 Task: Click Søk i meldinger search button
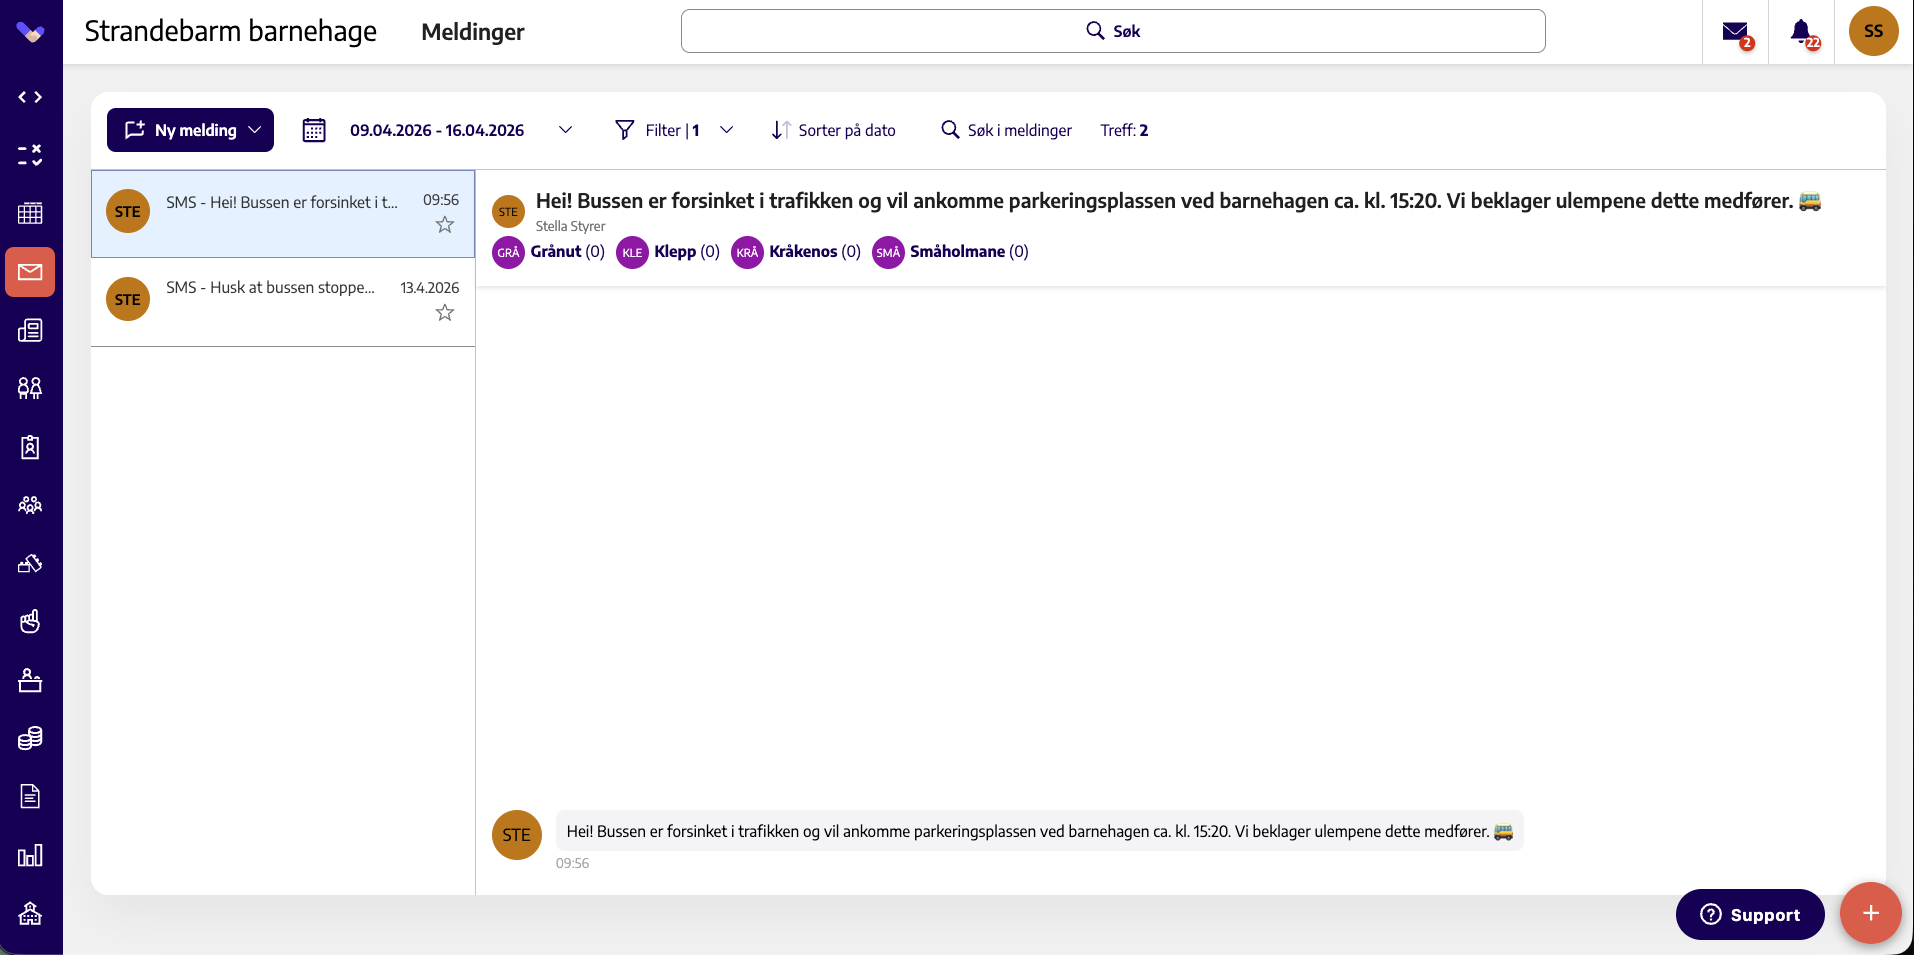click(x=1006, y=130)
